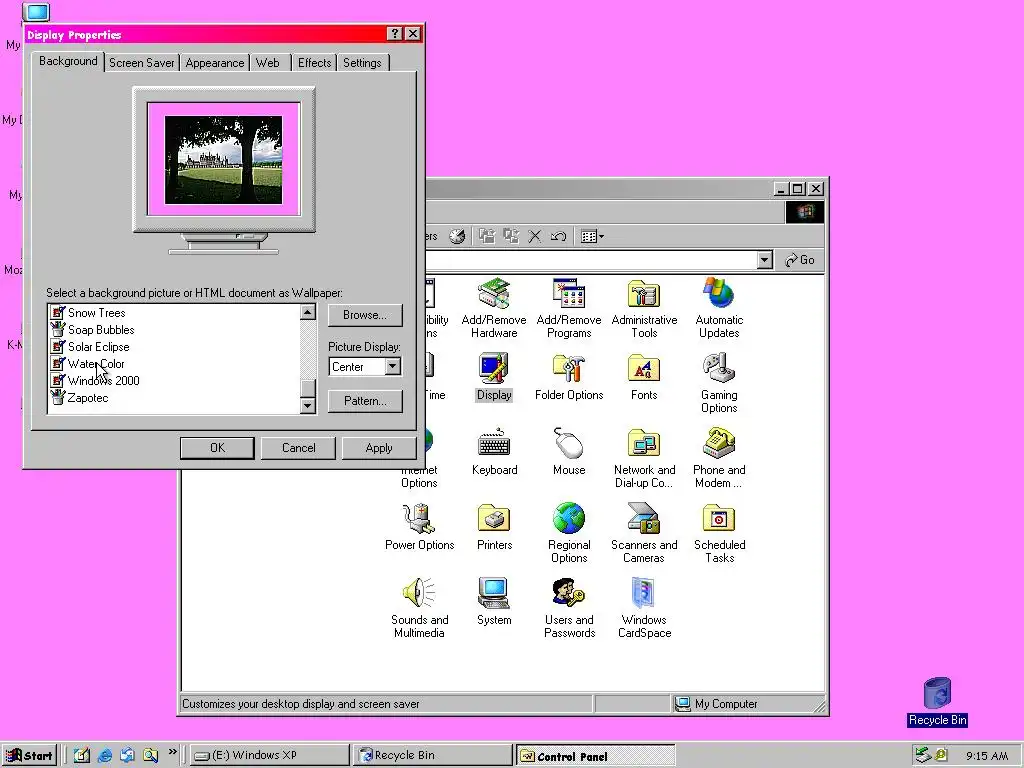Click the Delete toolbar icon

coord(534,236)
